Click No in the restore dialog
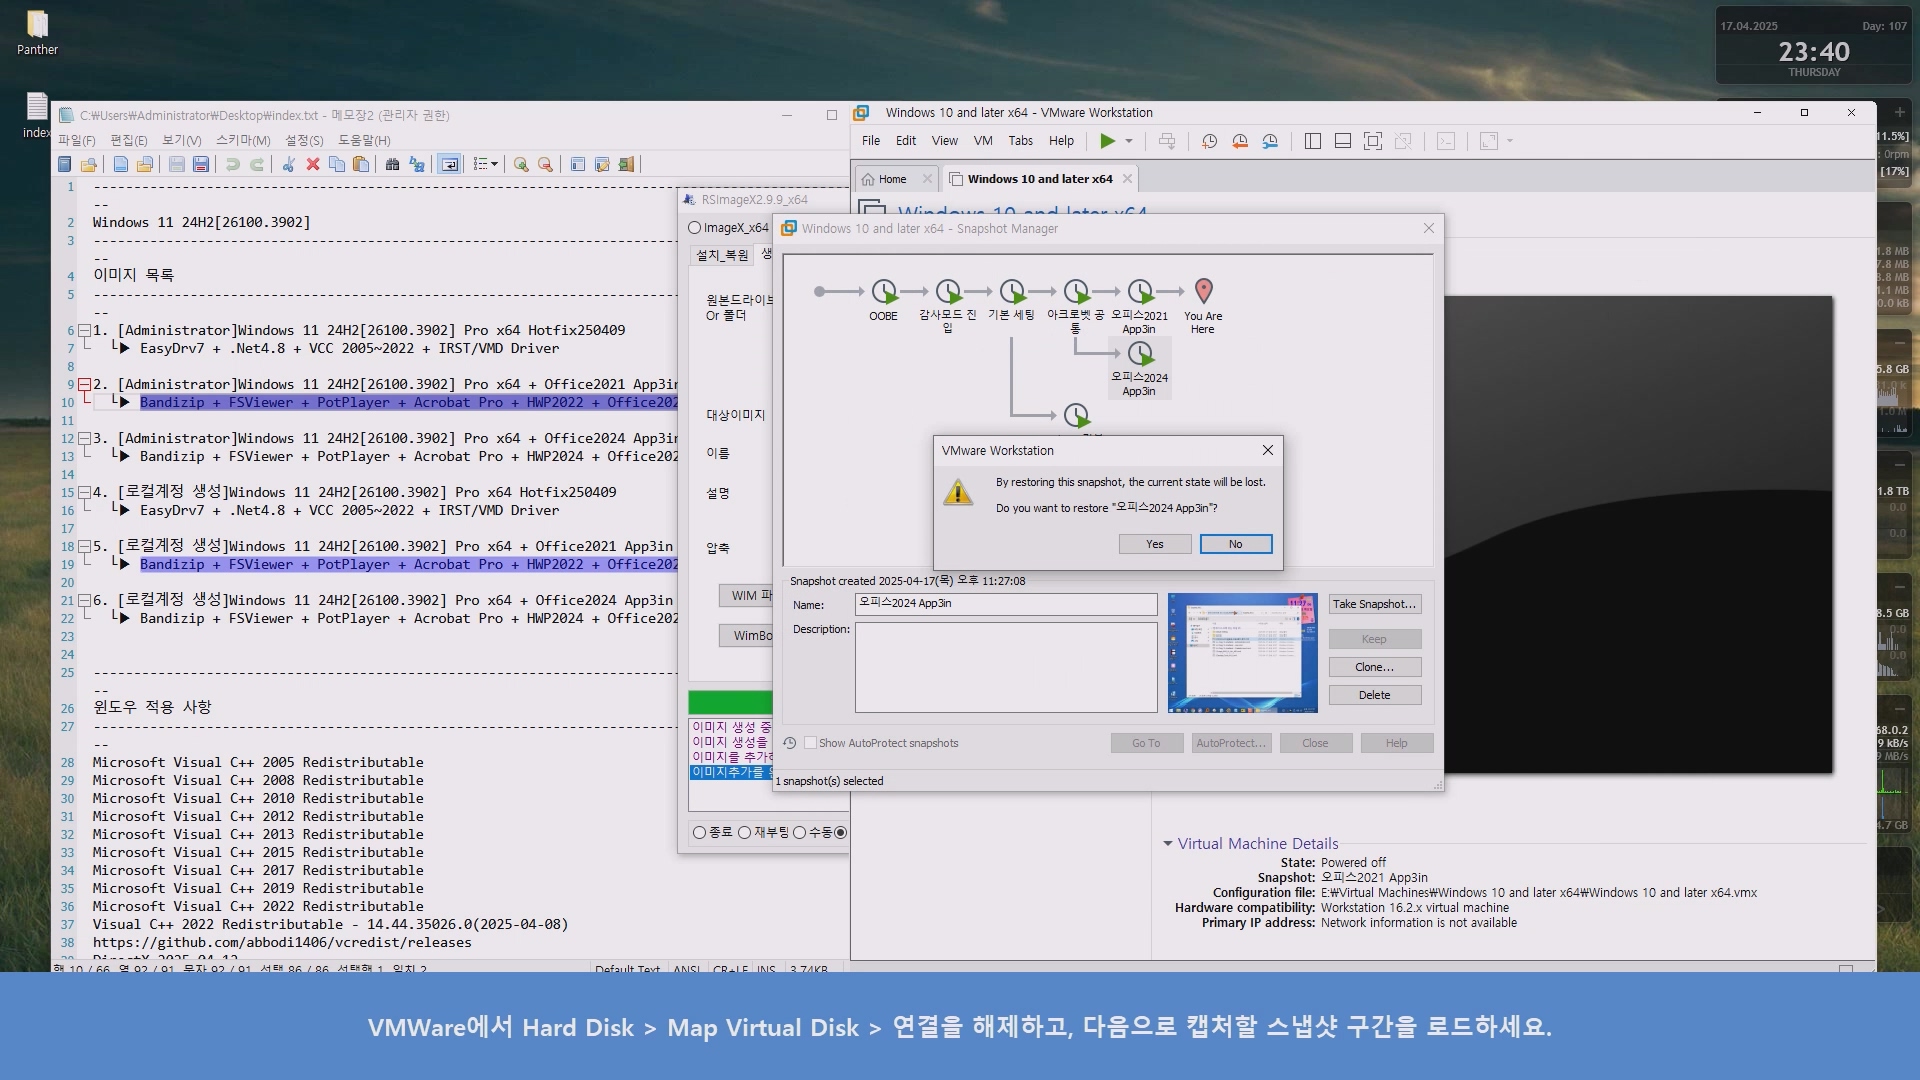The height and width of the screenshot is (1080, 1920). tap(1236, 544)
